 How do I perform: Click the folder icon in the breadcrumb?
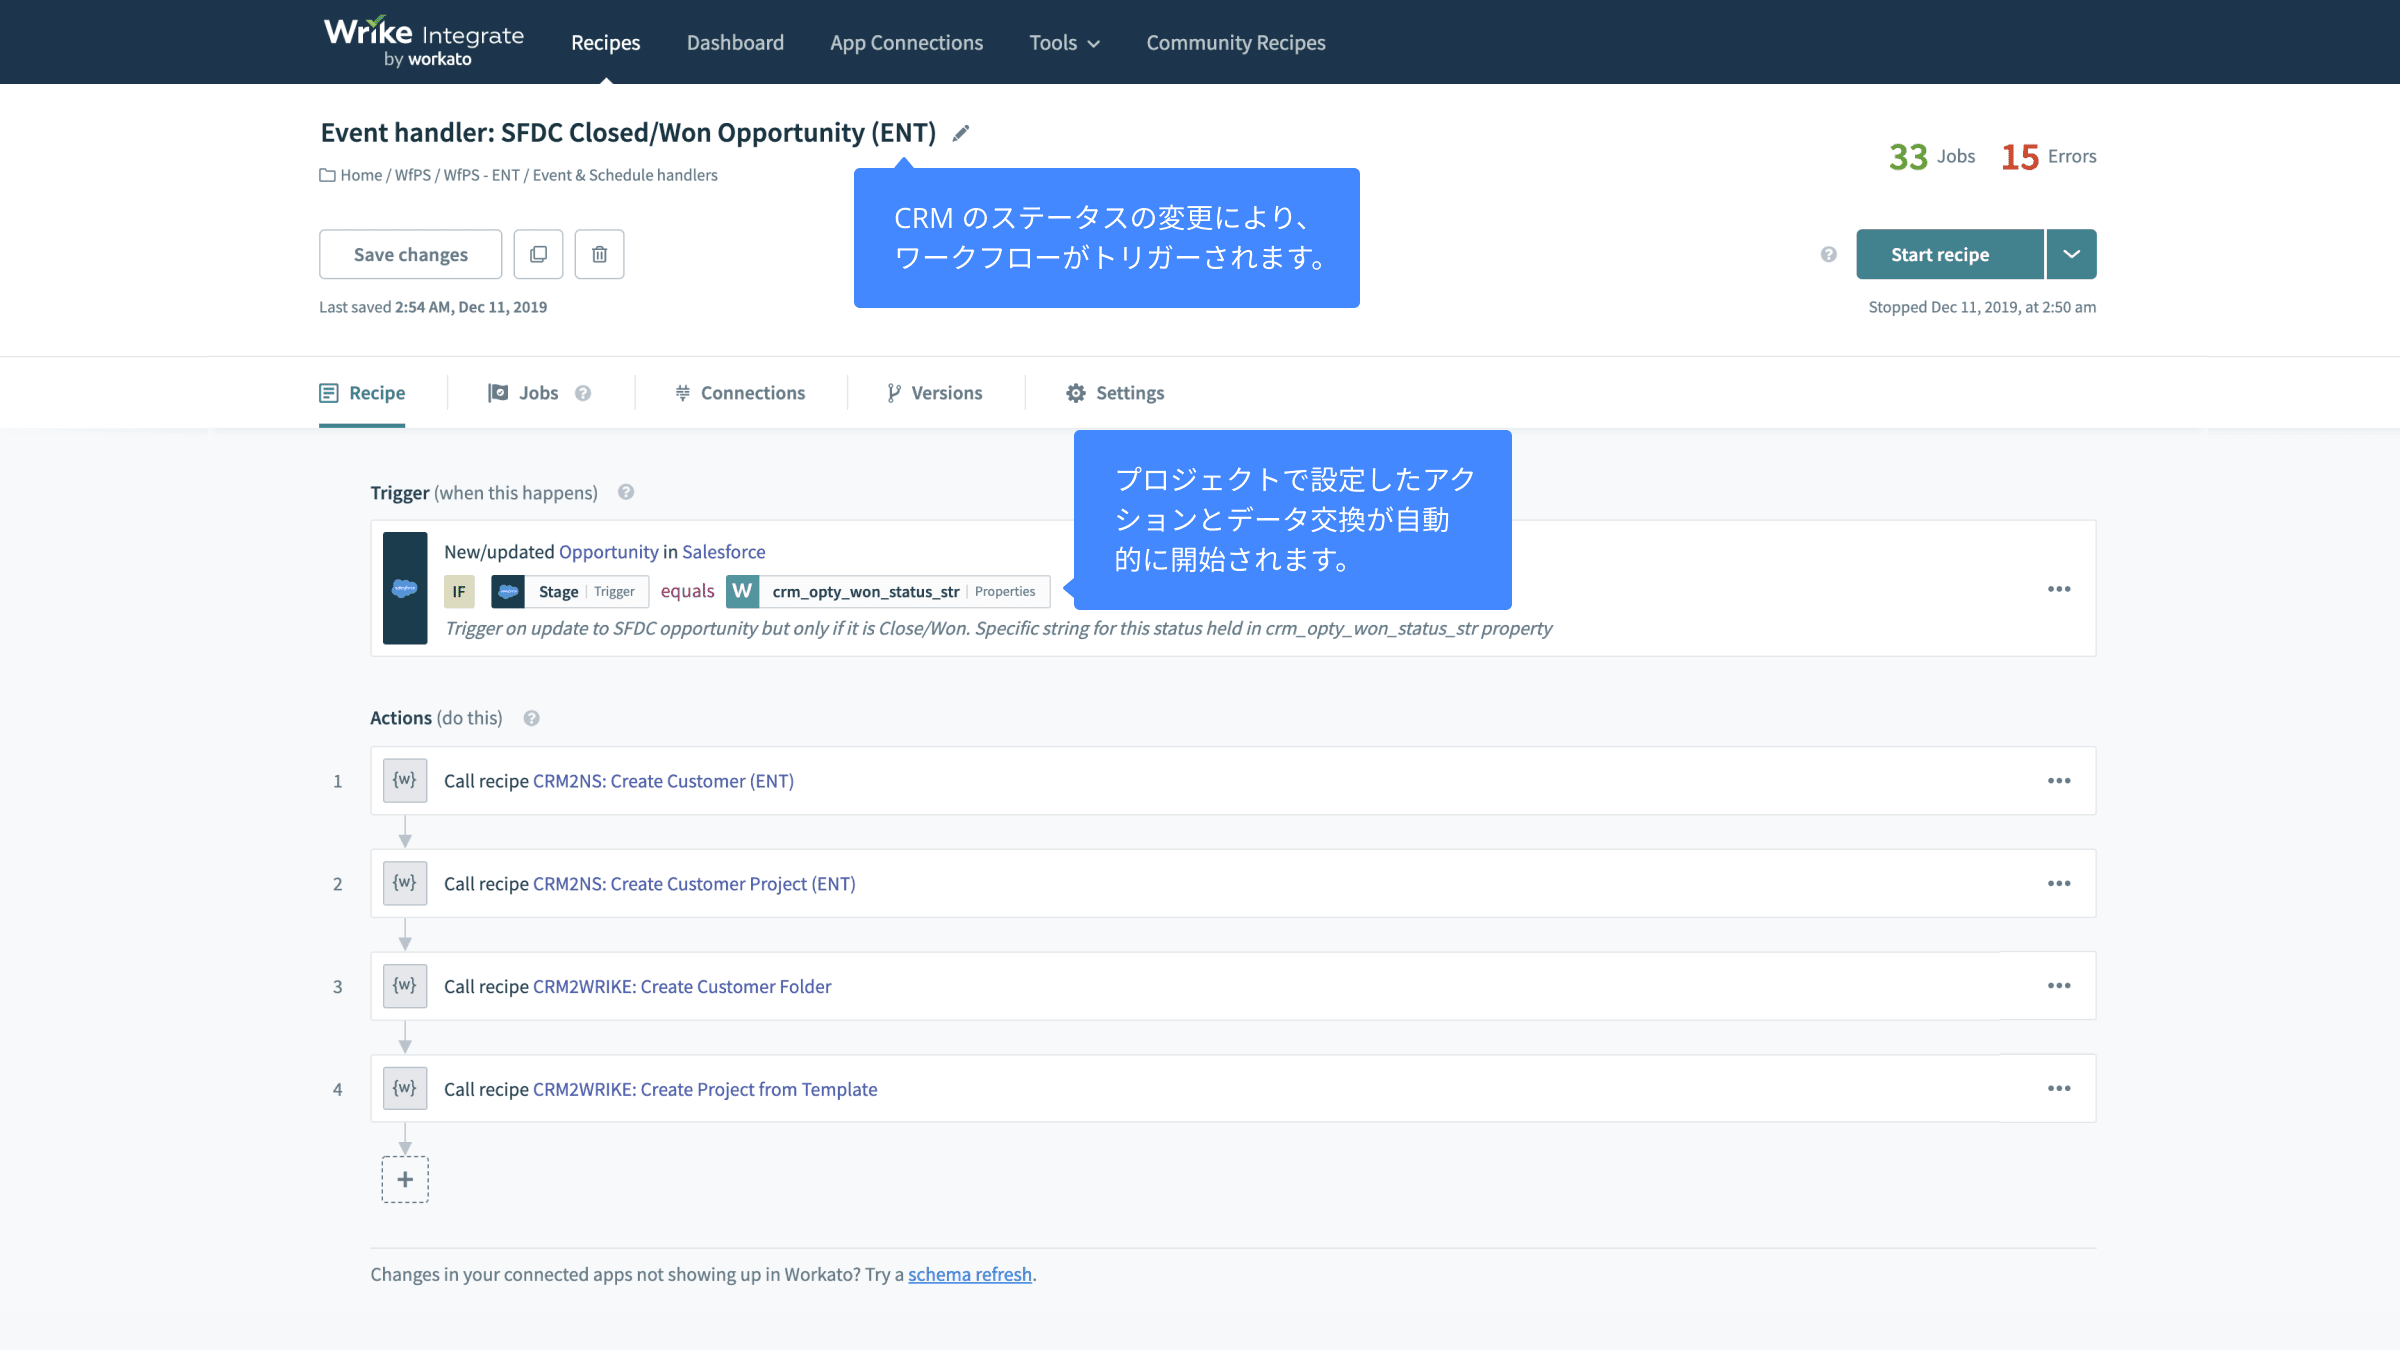[327, 175]
